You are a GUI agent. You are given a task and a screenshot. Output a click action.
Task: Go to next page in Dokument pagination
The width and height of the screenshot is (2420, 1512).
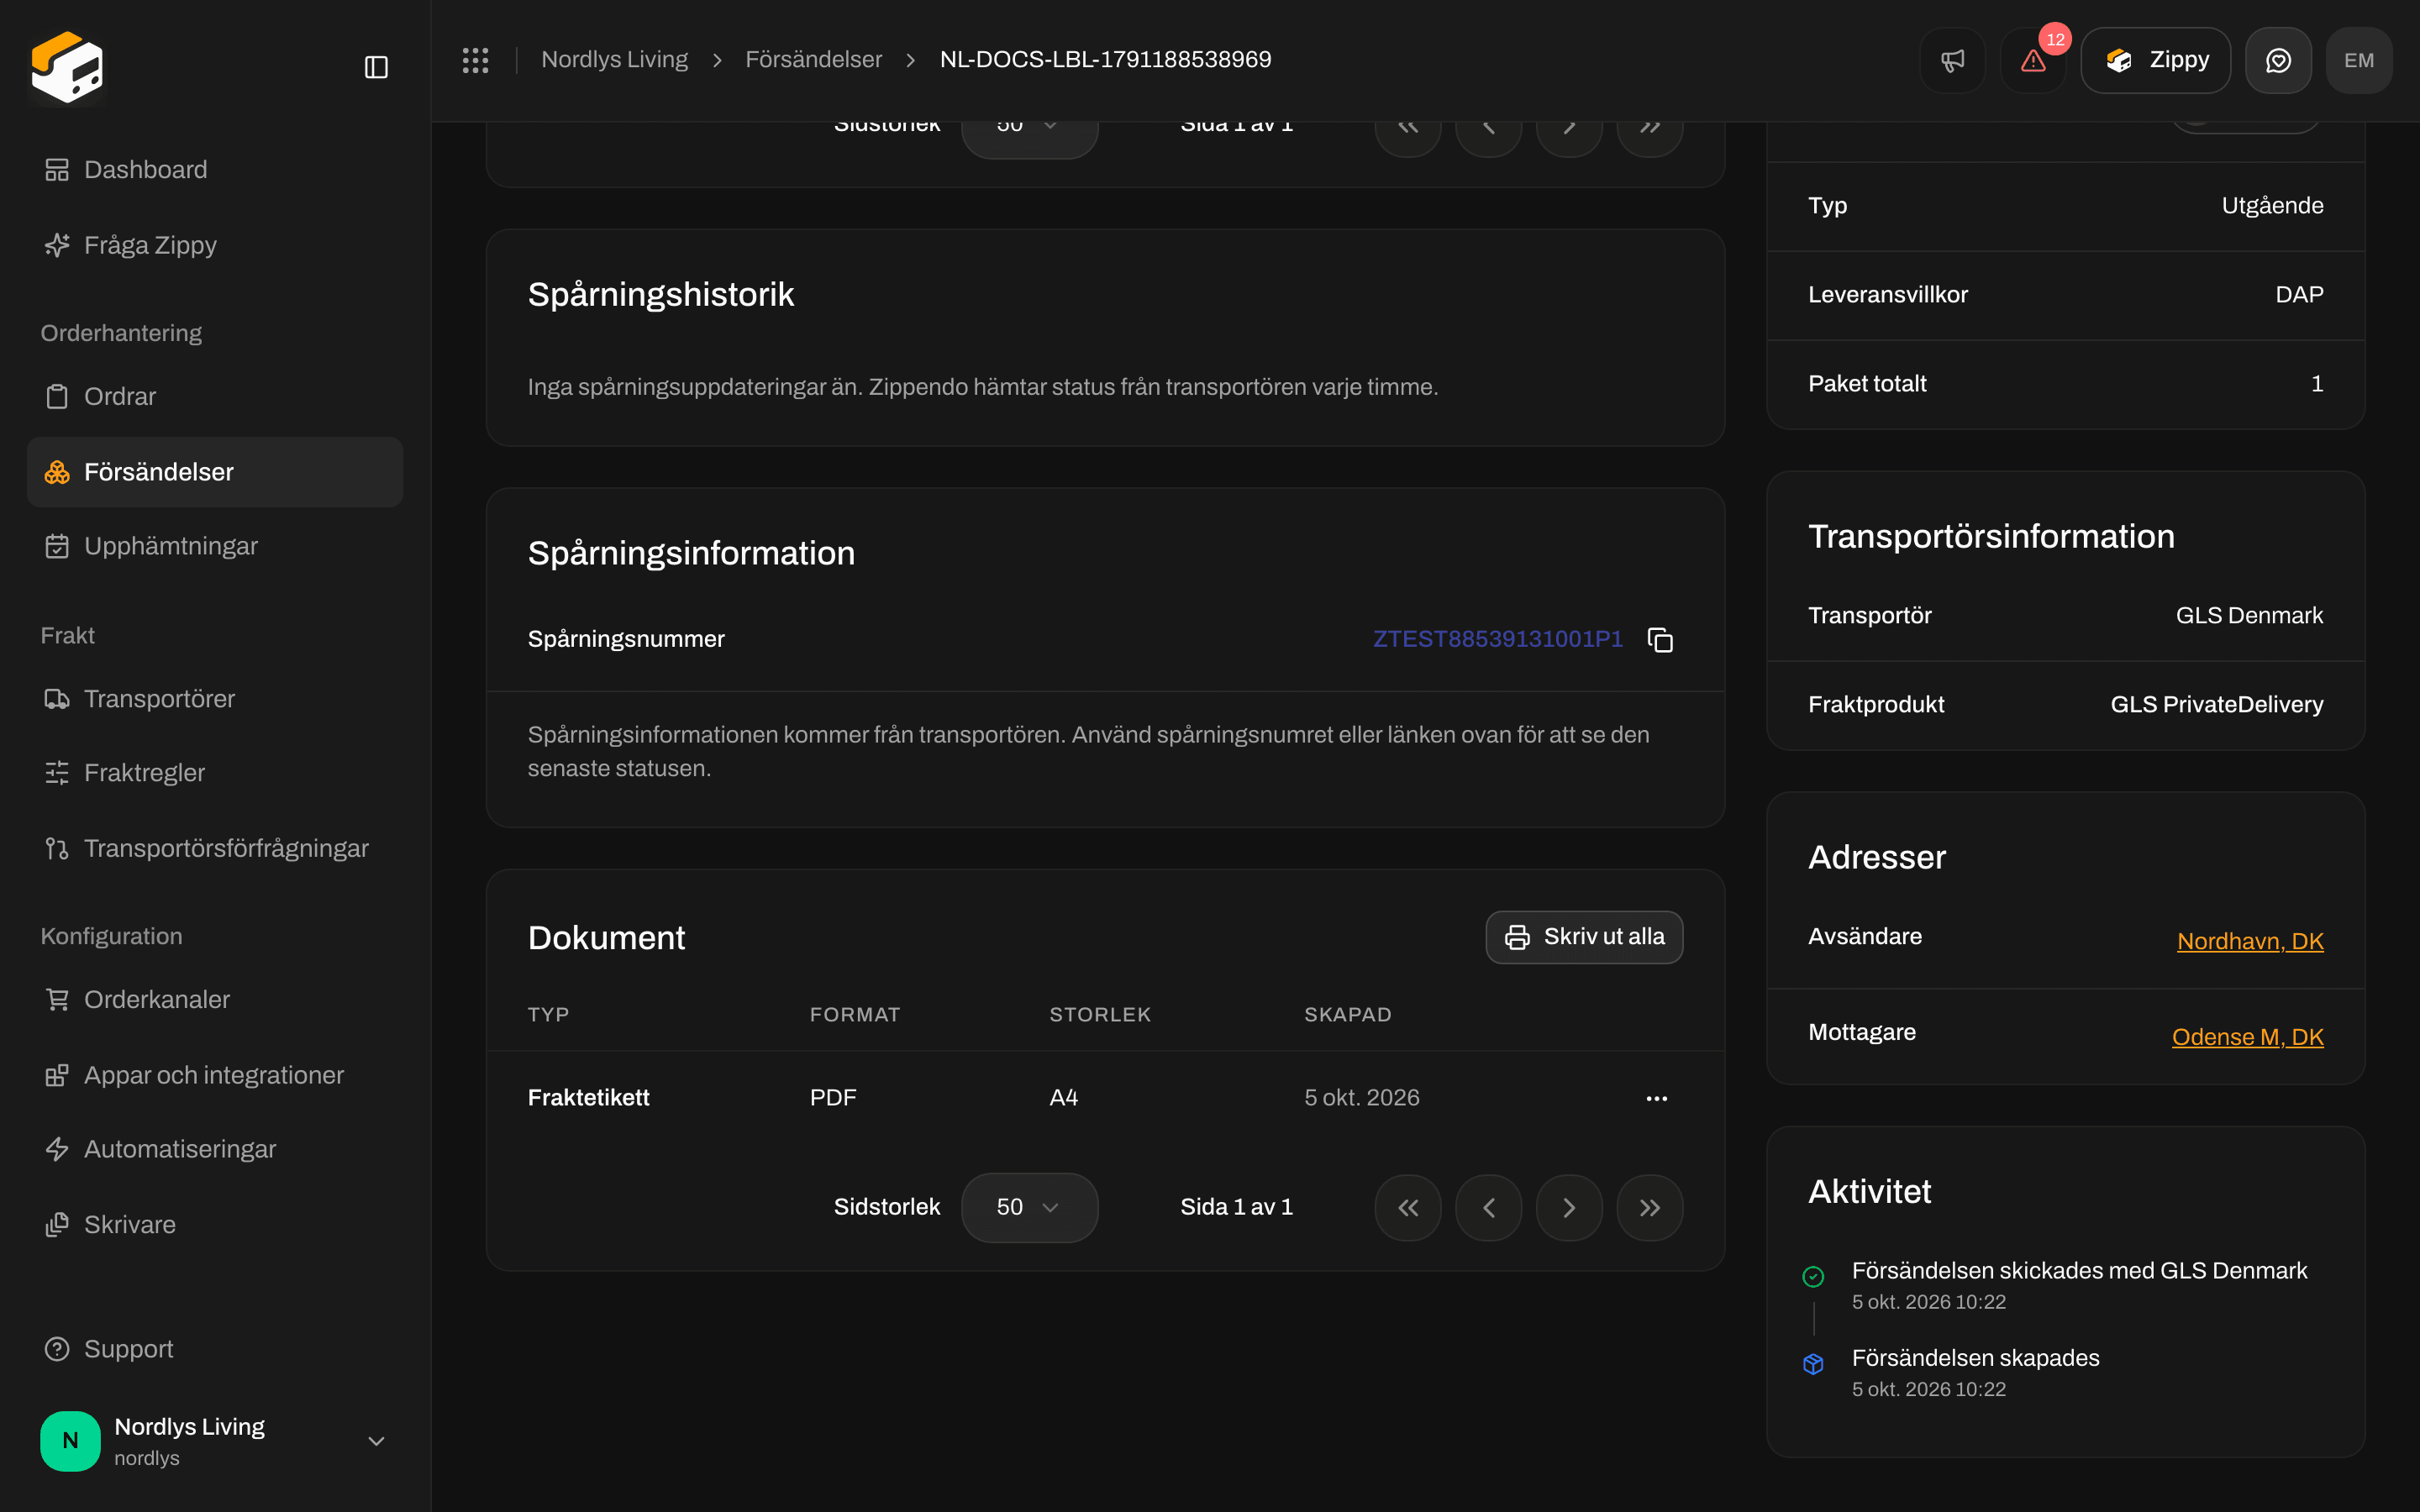pyautogui.click(x=1569, y=1208)
